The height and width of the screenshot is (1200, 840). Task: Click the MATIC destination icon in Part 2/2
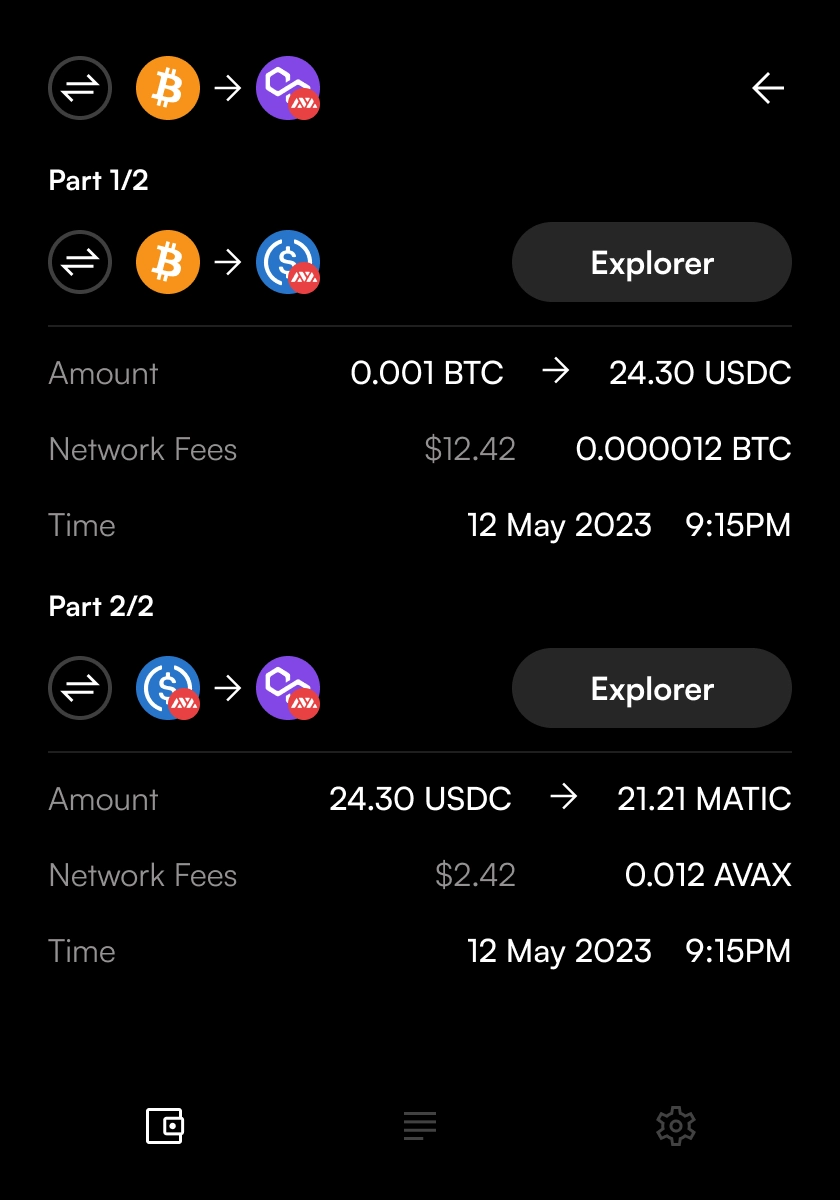(288, 688)
